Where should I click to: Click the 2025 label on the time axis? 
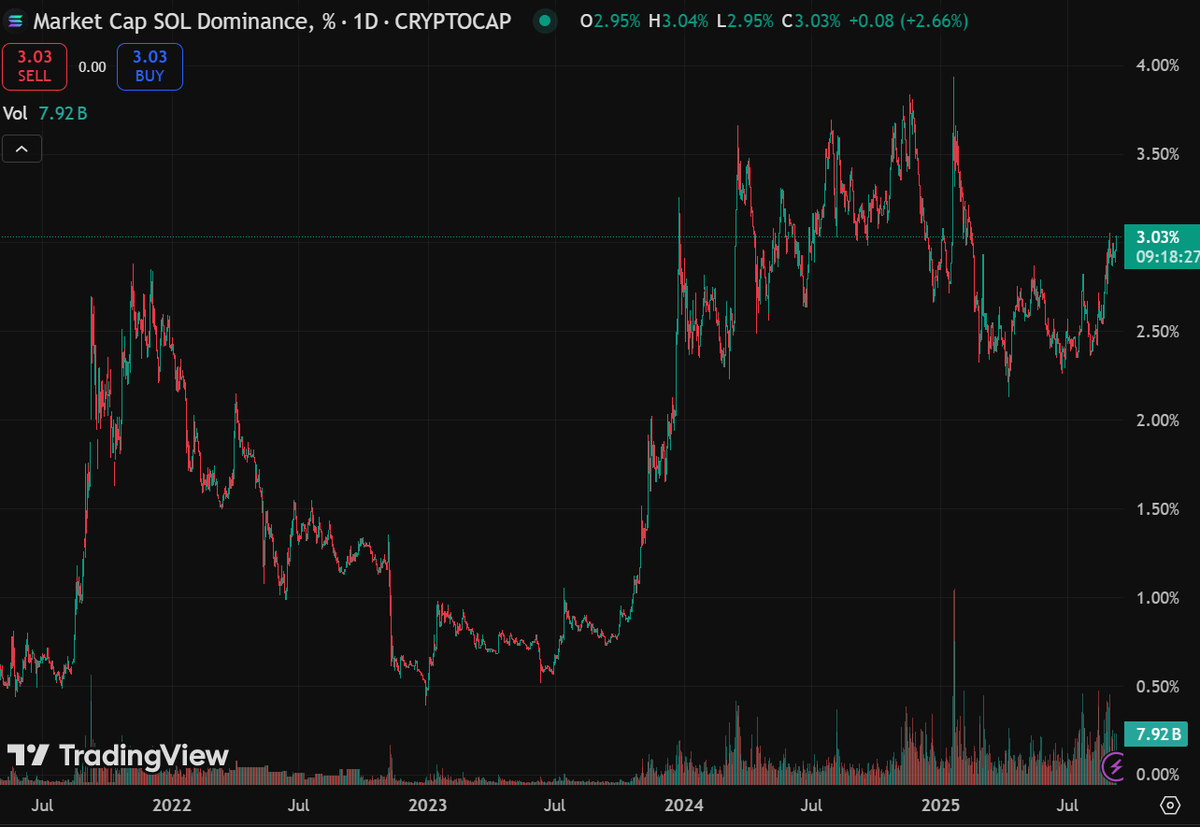[941, 805]
